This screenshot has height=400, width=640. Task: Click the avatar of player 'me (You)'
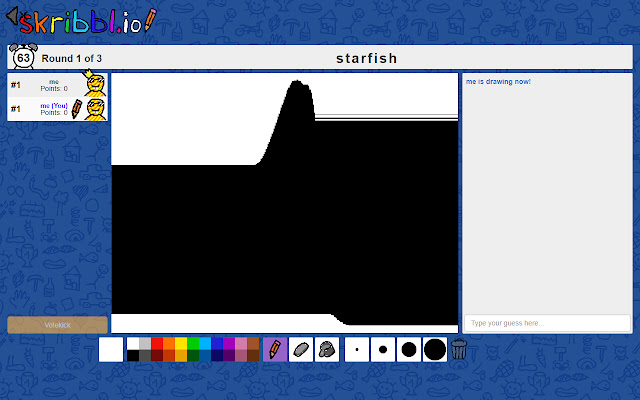point(96,109)
